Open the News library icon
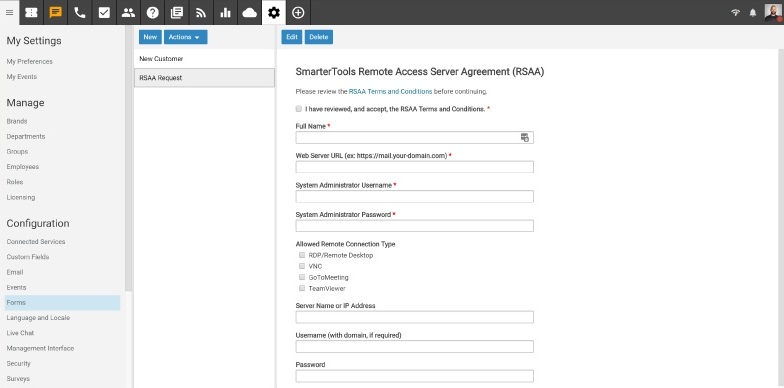784x388 pixels. (176, 12)
